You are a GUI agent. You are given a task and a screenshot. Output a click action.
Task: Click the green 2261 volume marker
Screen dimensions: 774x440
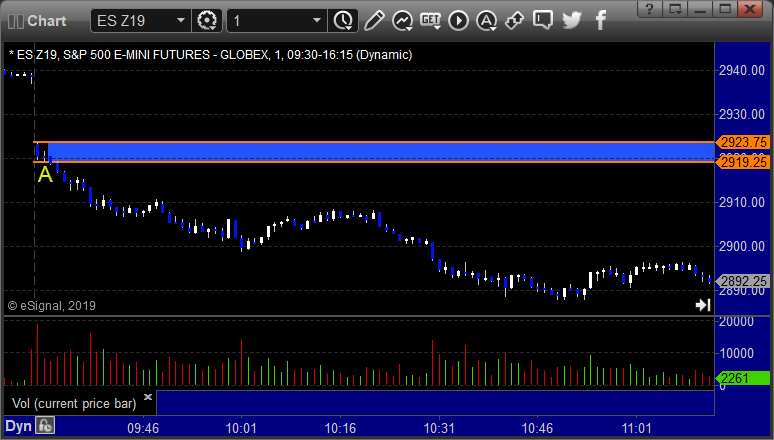pyautogui.click(x=743, y=378)
